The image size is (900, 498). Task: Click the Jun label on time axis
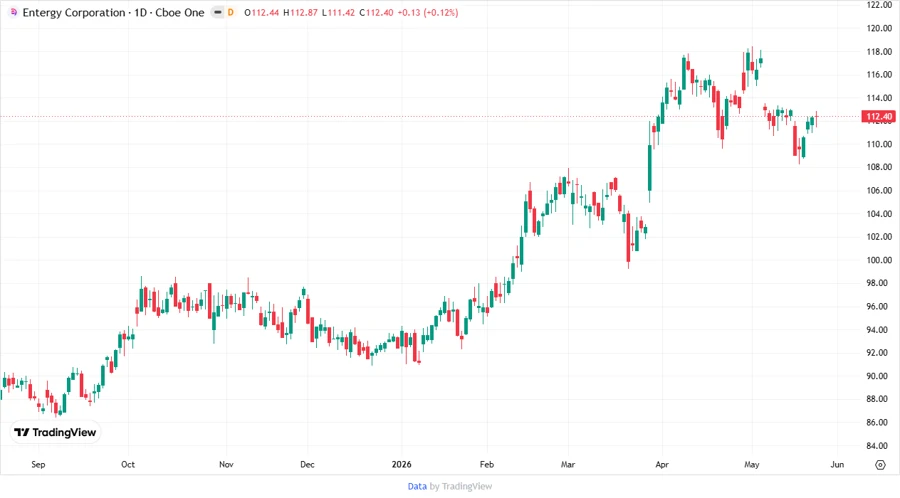(837, 465)
